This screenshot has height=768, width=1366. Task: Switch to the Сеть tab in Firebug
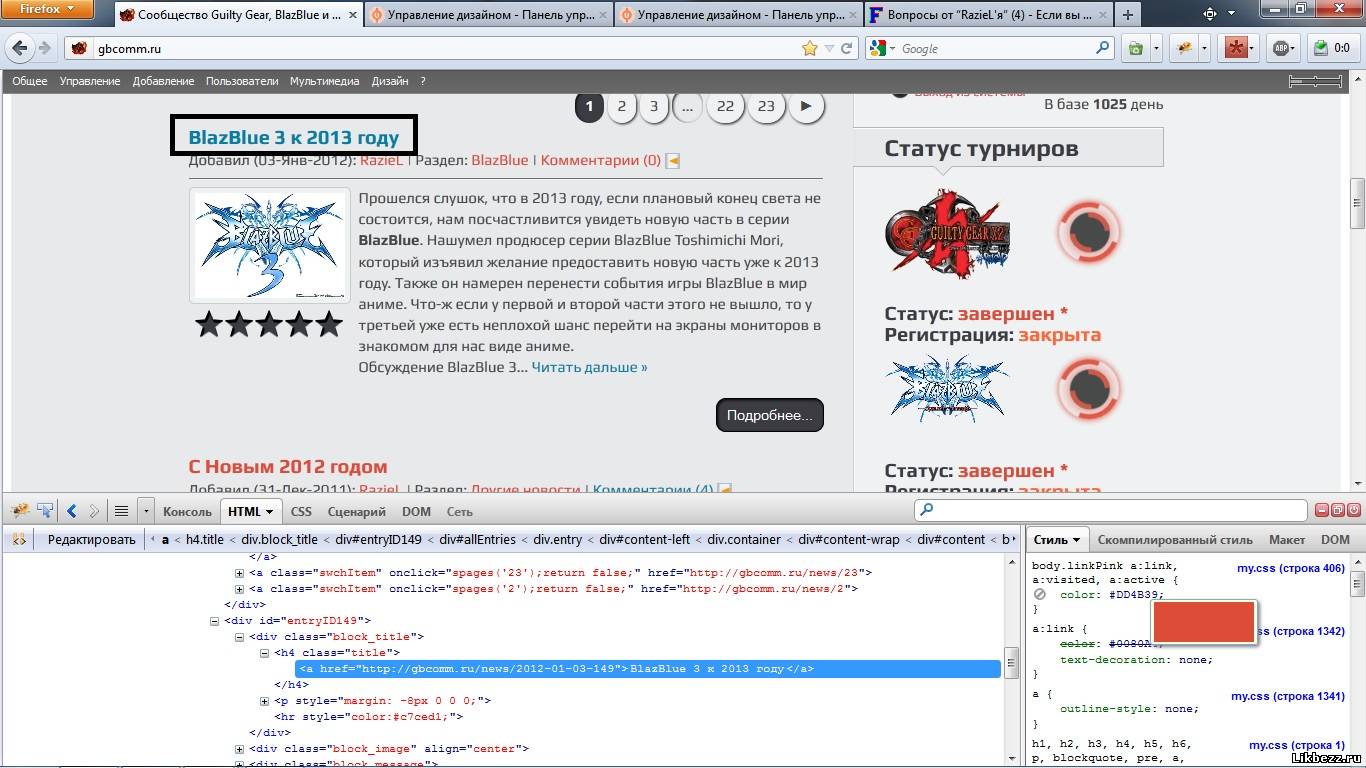[460, 511]
